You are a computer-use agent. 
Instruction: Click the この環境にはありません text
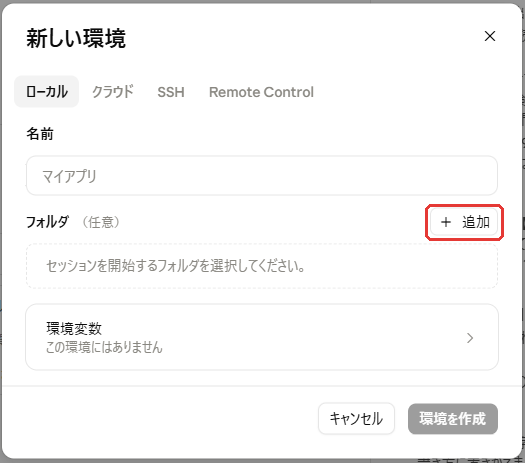pos(104,347)
